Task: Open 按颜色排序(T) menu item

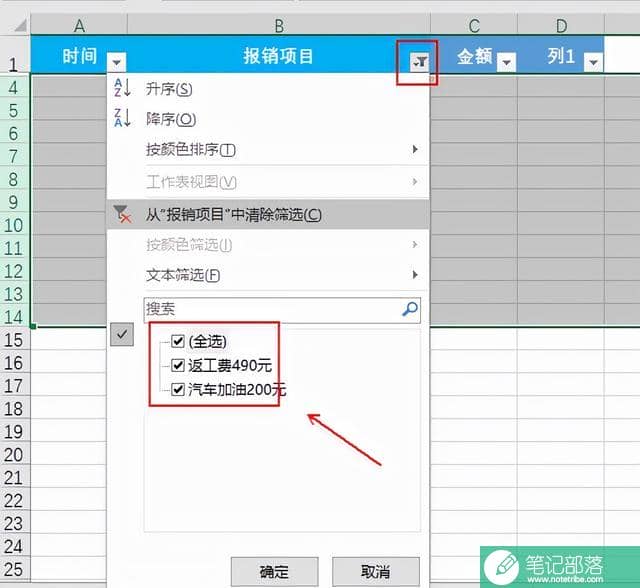Action: click(x=268, y=150)
